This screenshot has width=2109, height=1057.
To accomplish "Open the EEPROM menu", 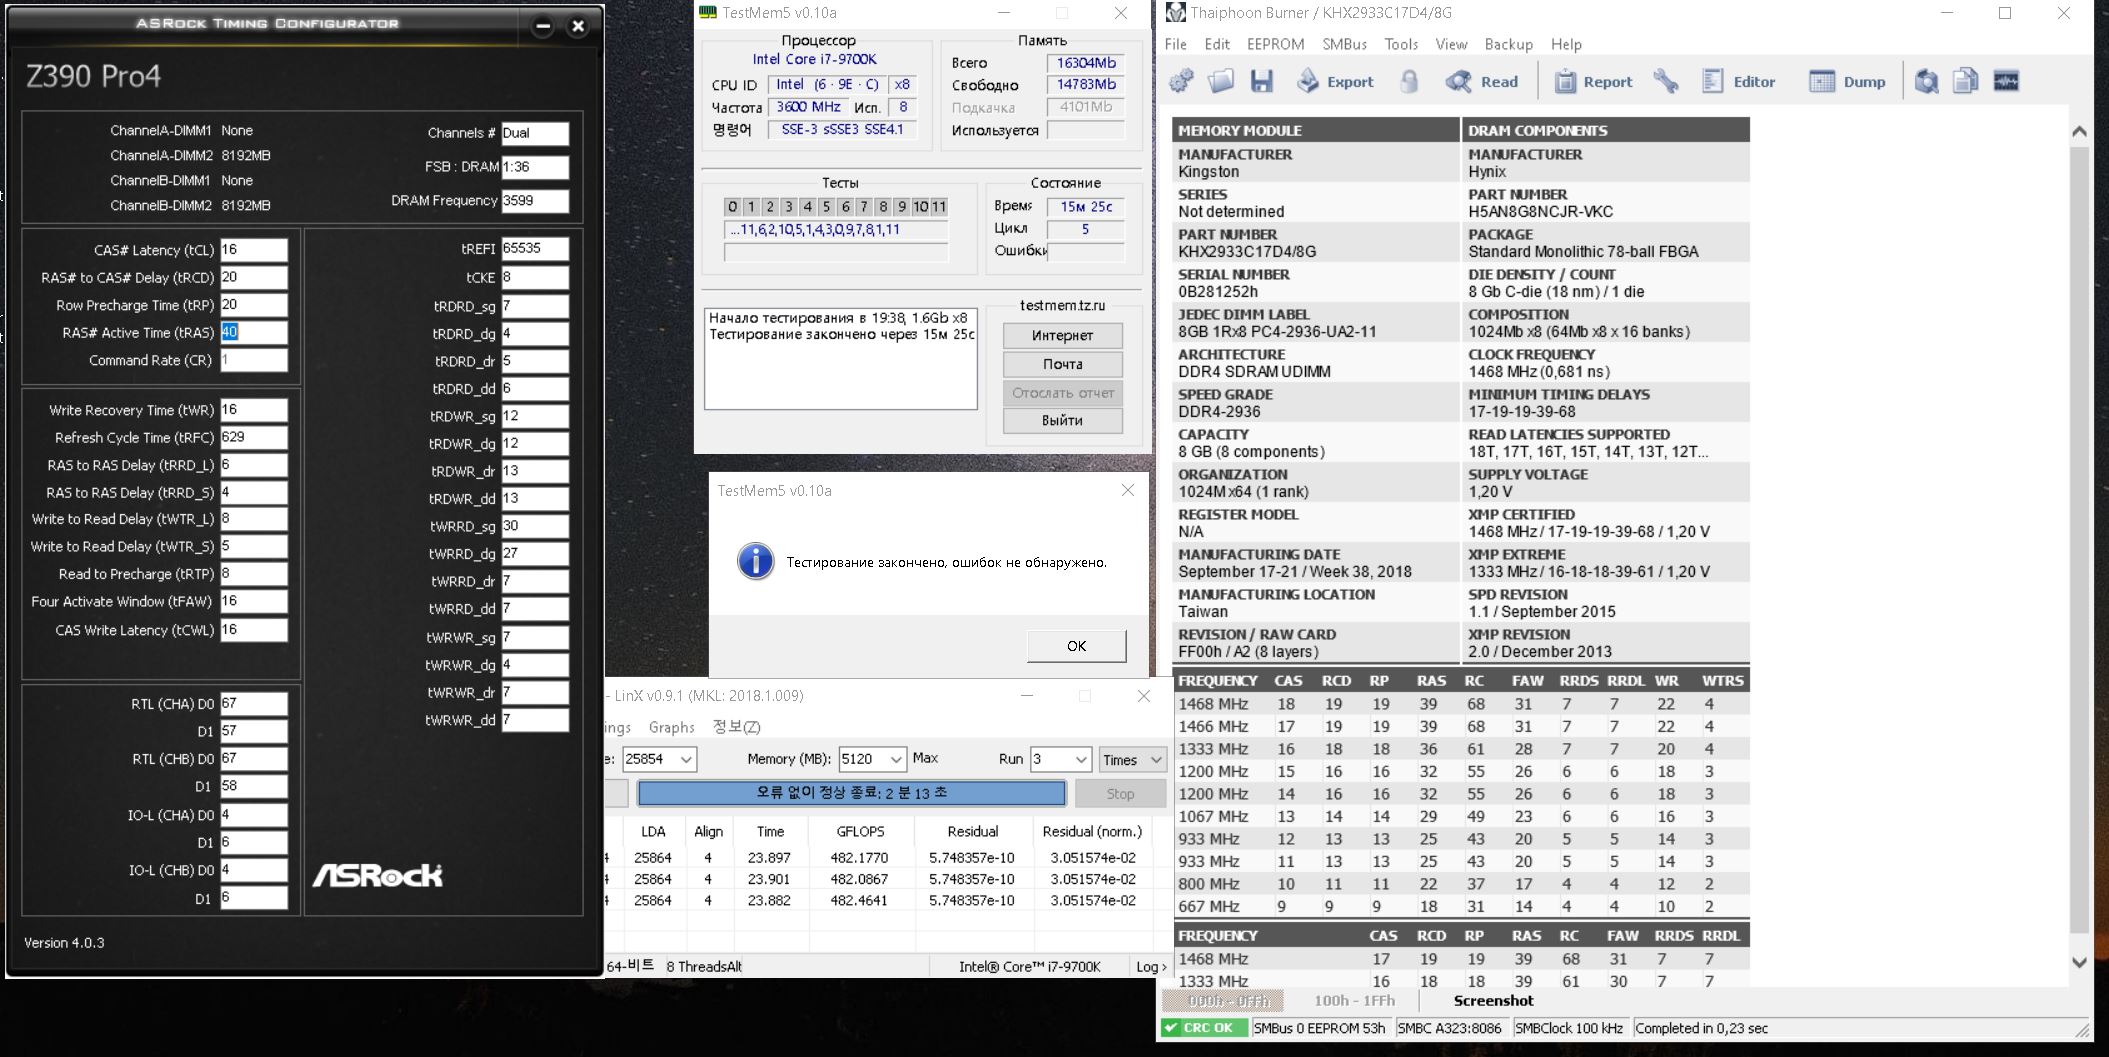I will pyautogui.click(x=1275, y=44).
